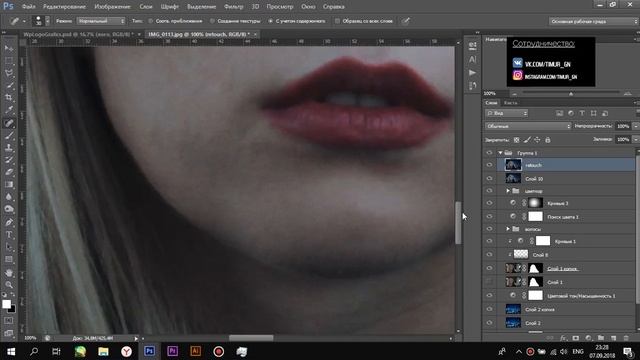Toggle visibility of Слой 2 layer

click(489, 322)
